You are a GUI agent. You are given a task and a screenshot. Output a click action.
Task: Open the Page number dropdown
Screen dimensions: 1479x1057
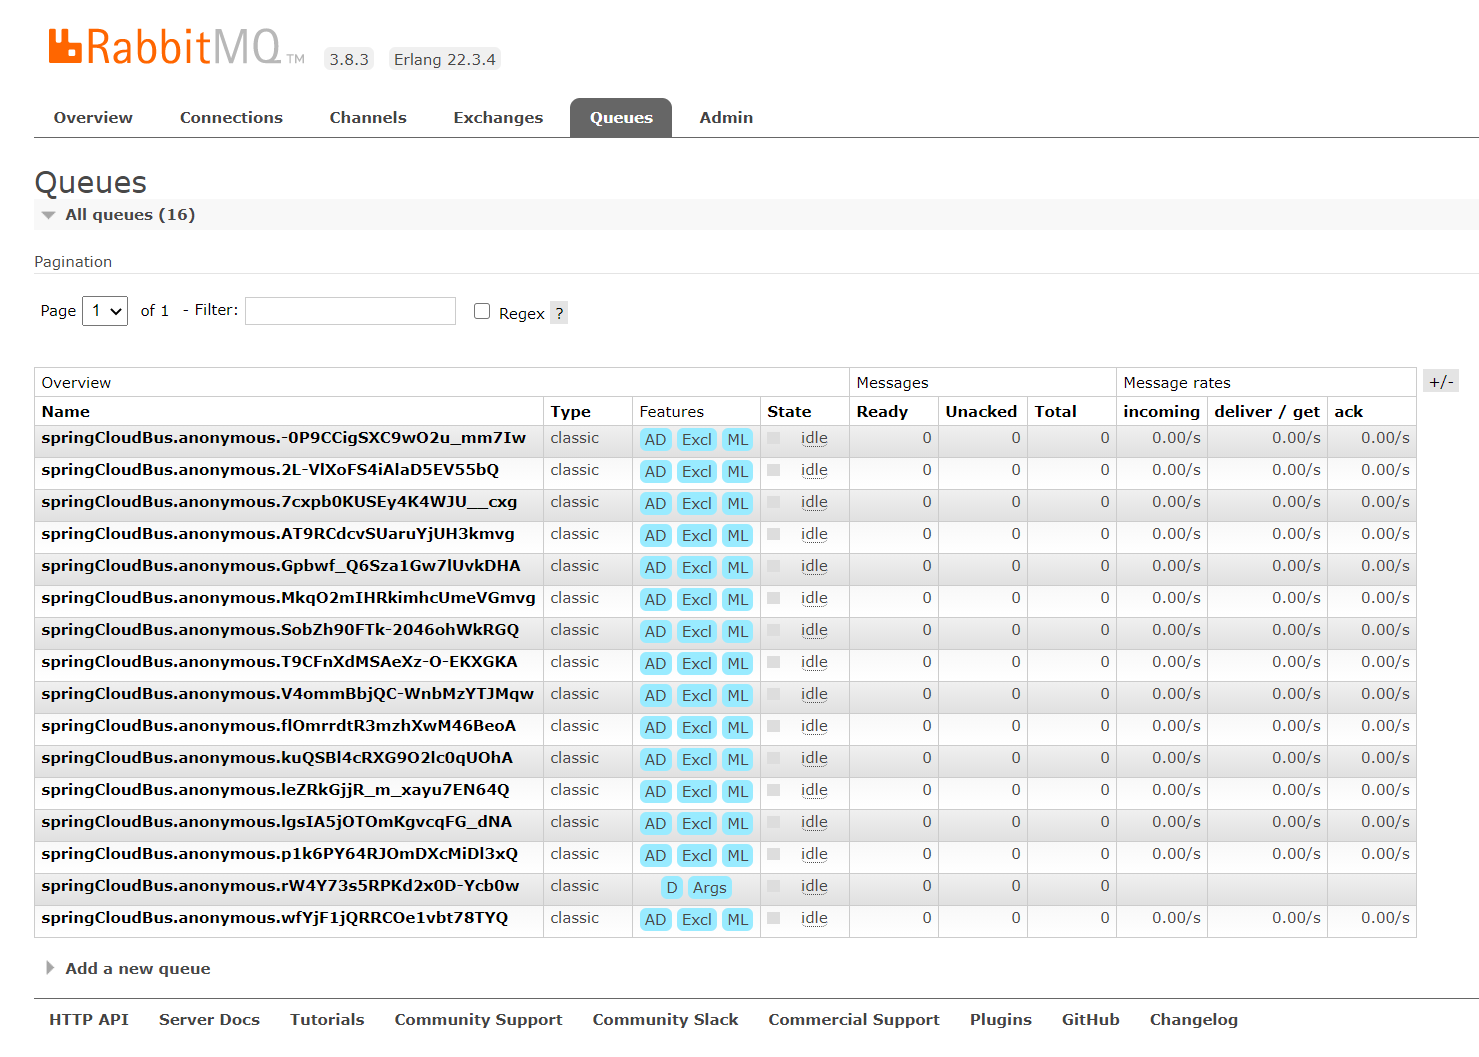(x=105, y=311)
